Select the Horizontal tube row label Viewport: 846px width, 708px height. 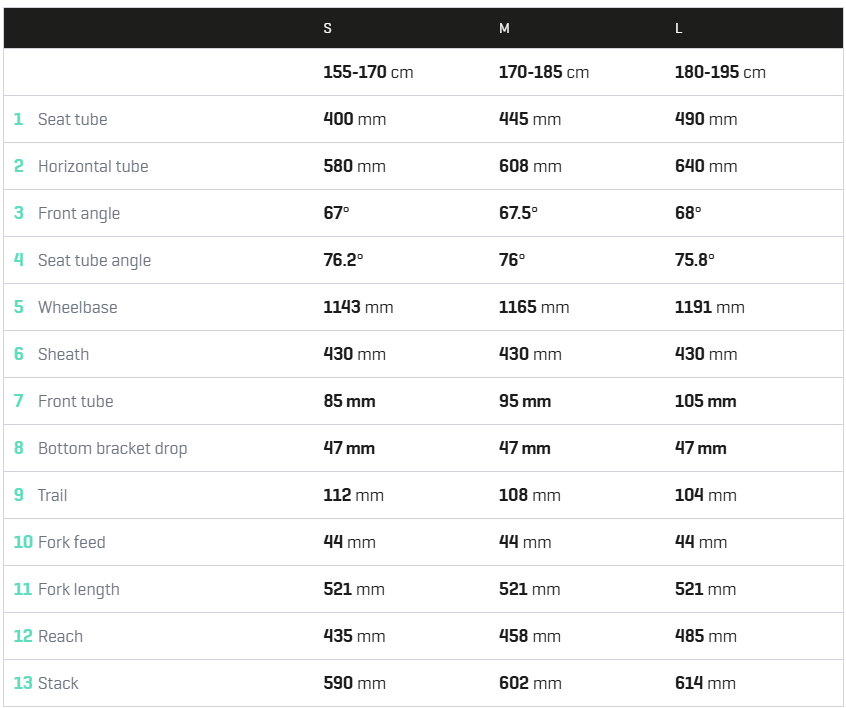coord(93,166)
